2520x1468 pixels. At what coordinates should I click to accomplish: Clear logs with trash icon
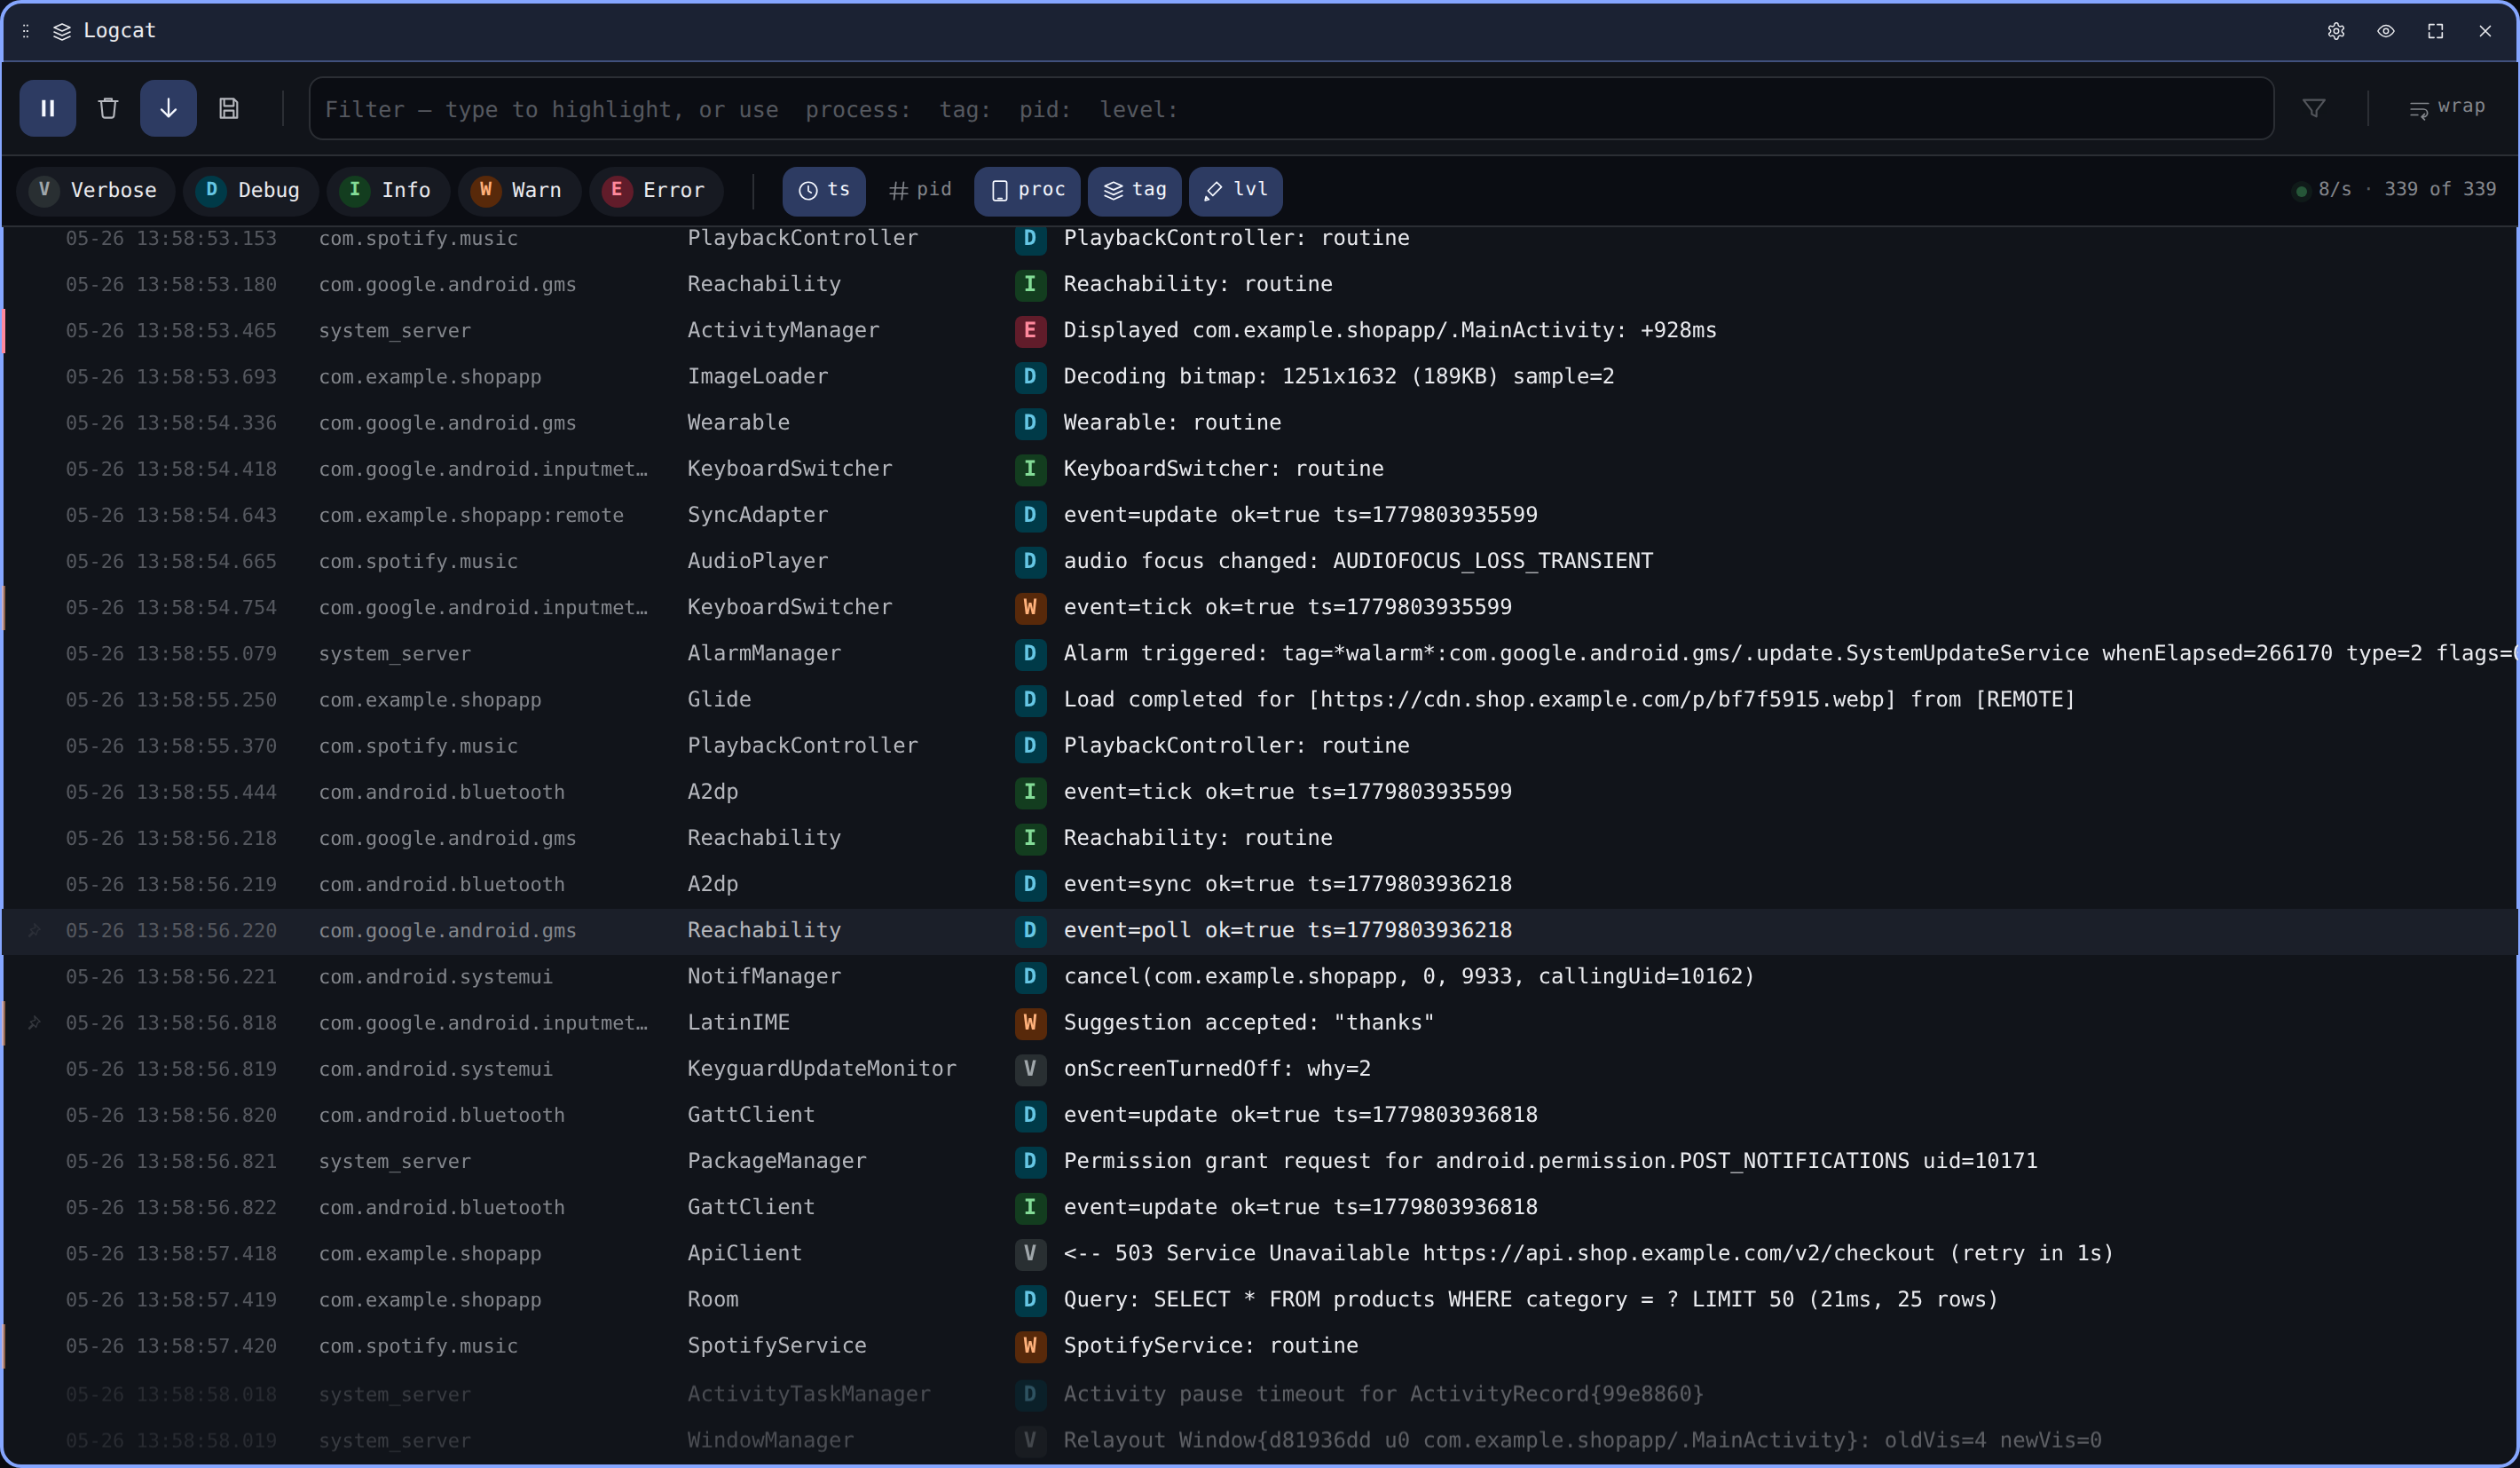tap(108, 108)
